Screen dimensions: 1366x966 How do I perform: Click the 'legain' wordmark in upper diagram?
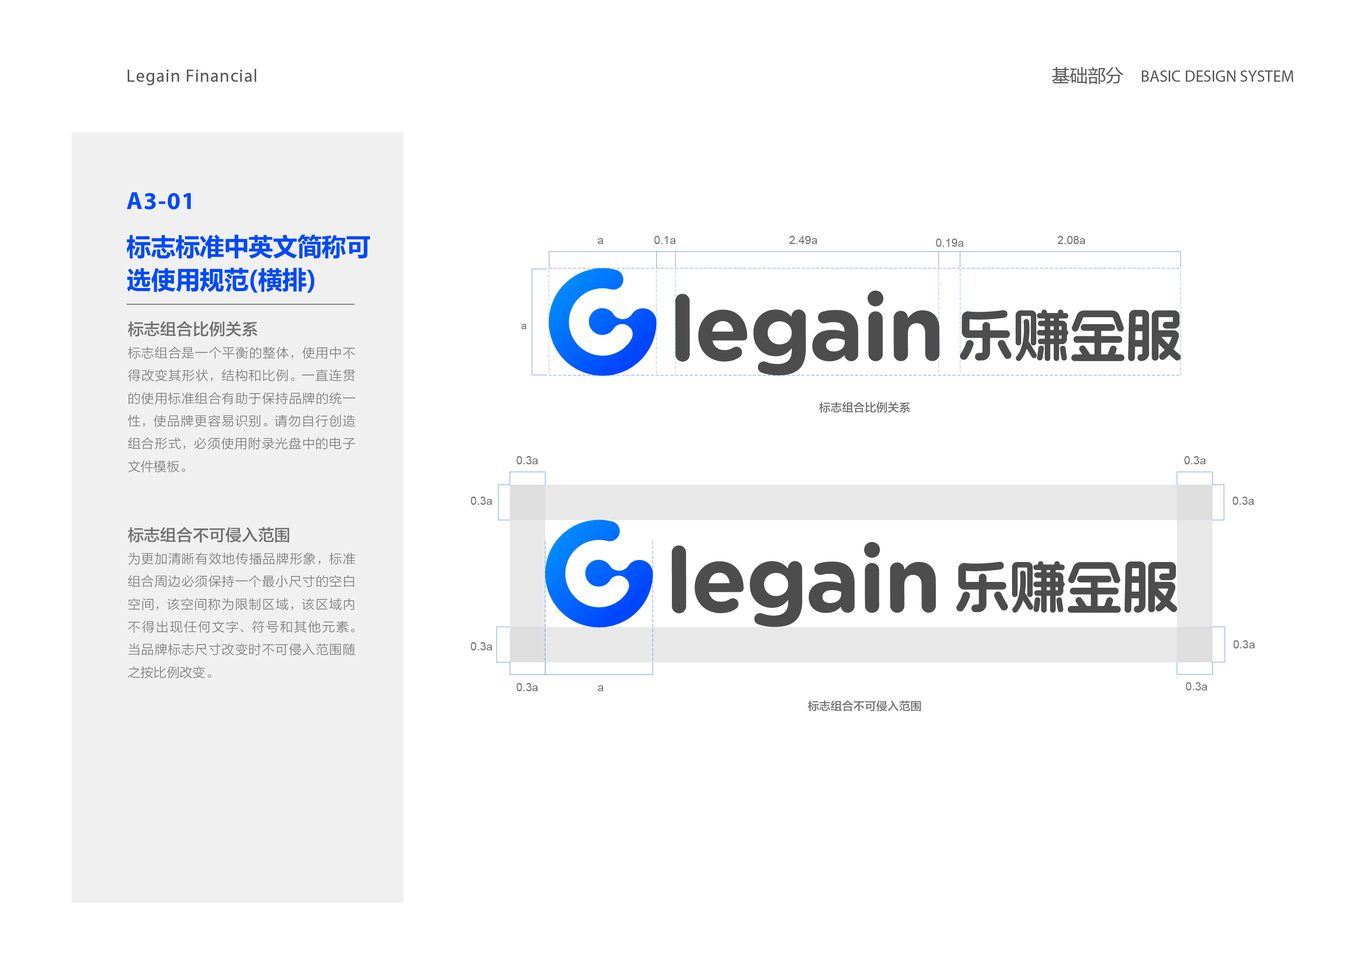click(x=807, y=332)
